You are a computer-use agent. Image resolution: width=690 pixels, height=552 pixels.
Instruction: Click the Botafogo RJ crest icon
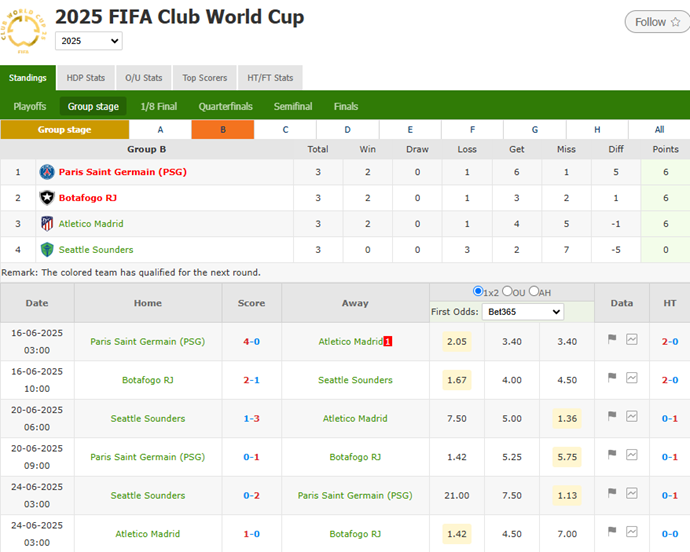pos(47,198)
